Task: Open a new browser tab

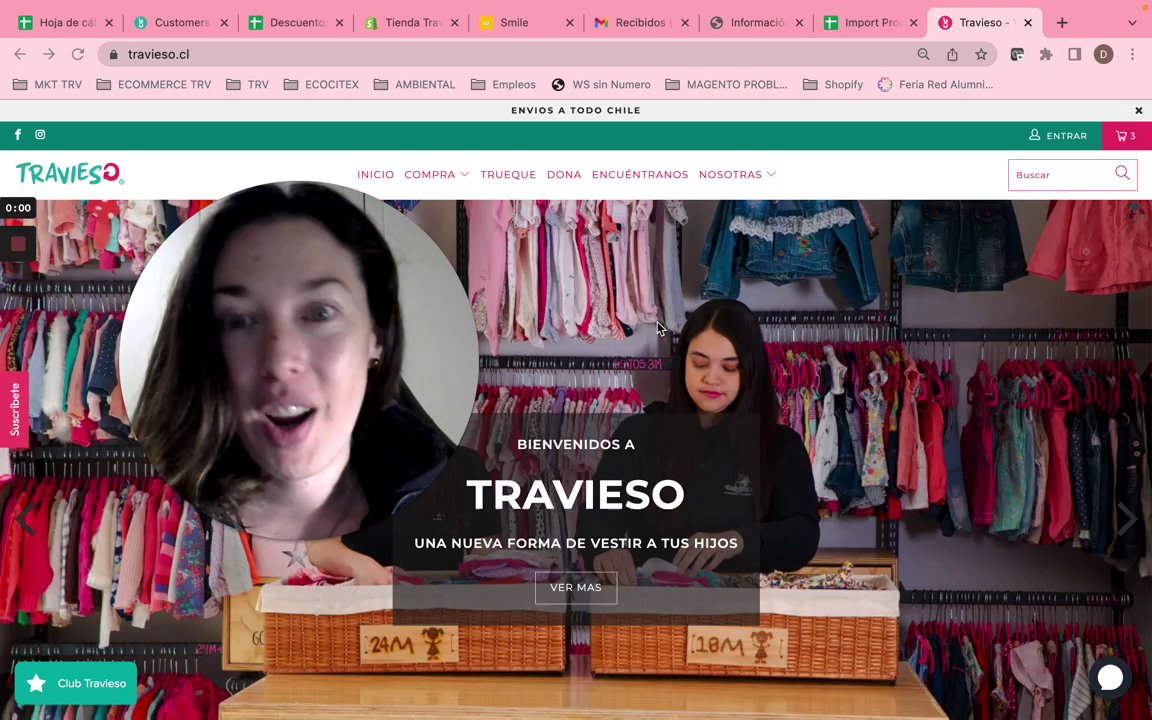Action: click(x=1062, y=23)
